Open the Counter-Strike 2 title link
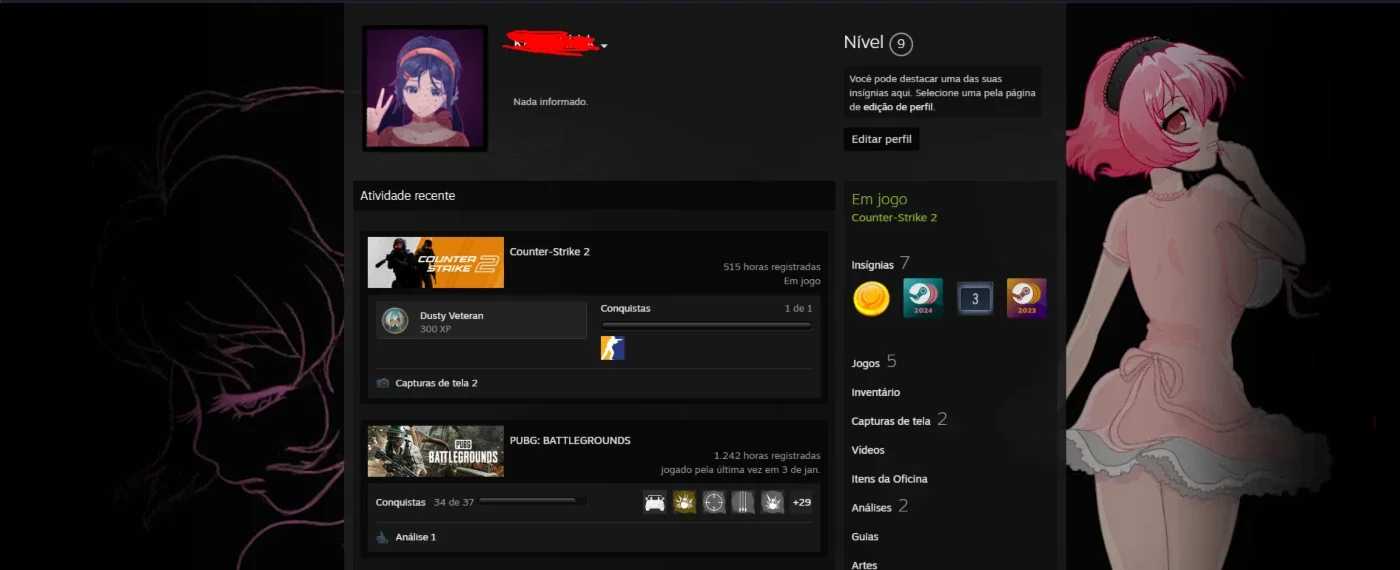The image size is (1400, 570). click(549, 252)
